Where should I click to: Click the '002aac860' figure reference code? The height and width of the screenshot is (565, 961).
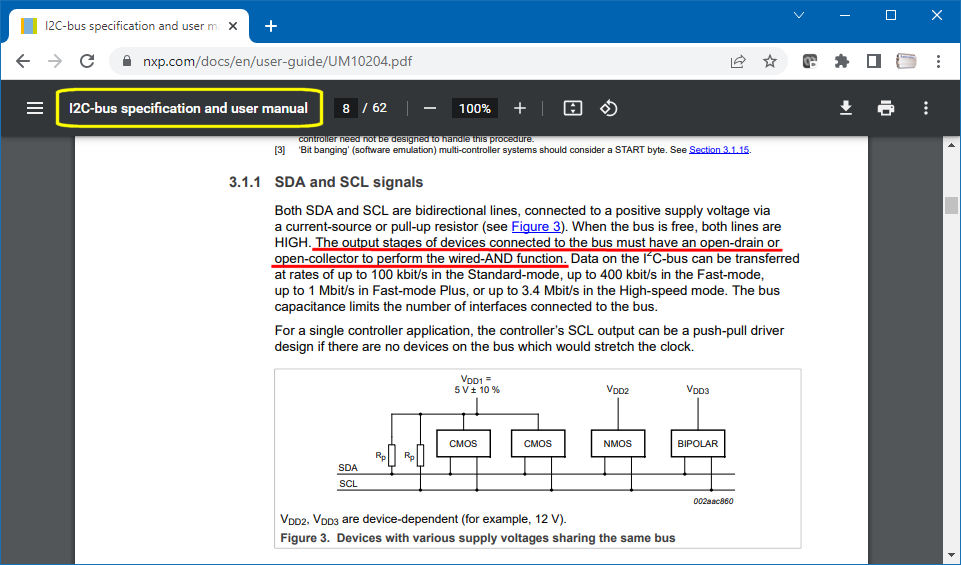(x=713, y=501)
